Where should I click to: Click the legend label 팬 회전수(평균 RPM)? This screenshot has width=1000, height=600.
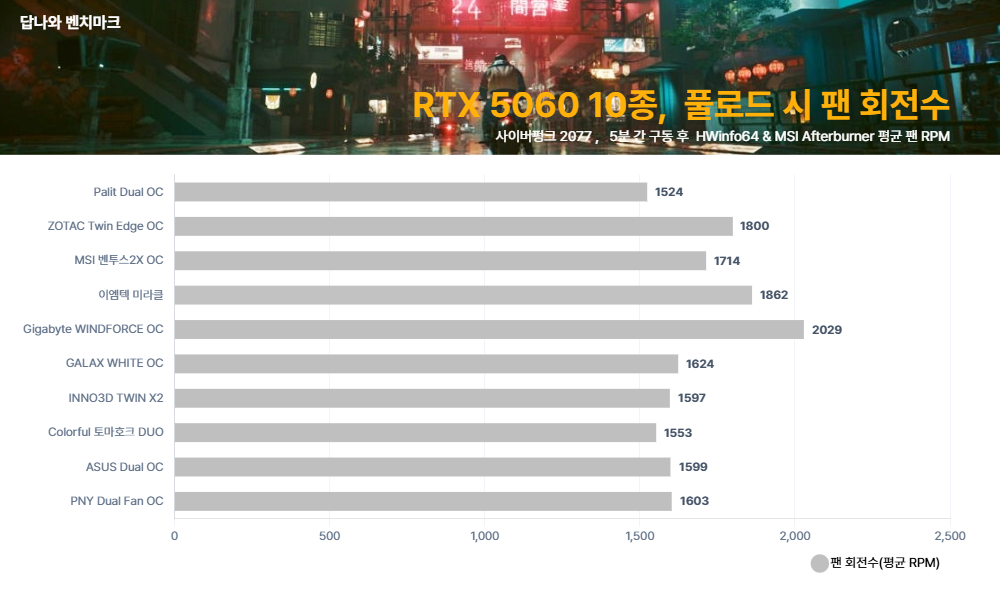tap(885, 564)
